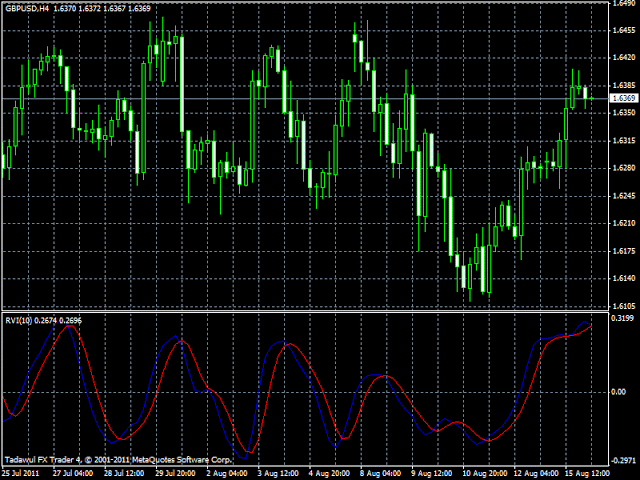Click the 1.6315 price axis label
This screenshot has width=640, height=480.
coord(624,140)
